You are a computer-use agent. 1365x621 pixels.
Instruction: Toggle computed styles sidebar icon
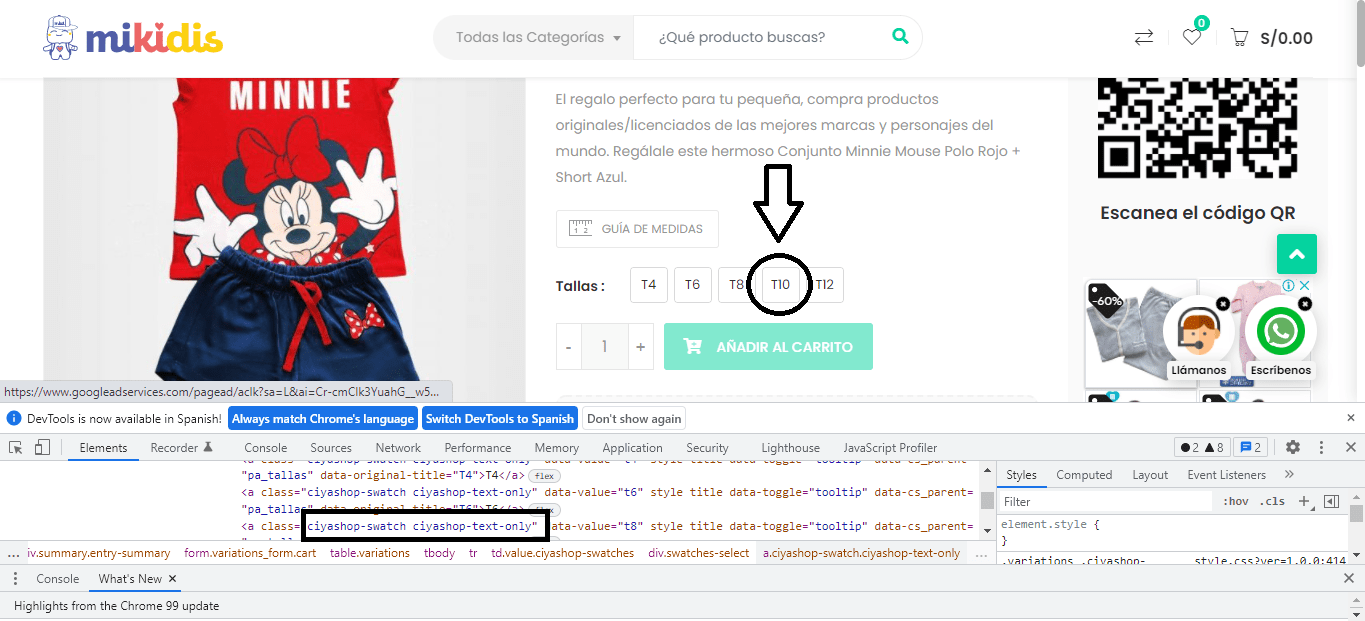point(1331,501)
